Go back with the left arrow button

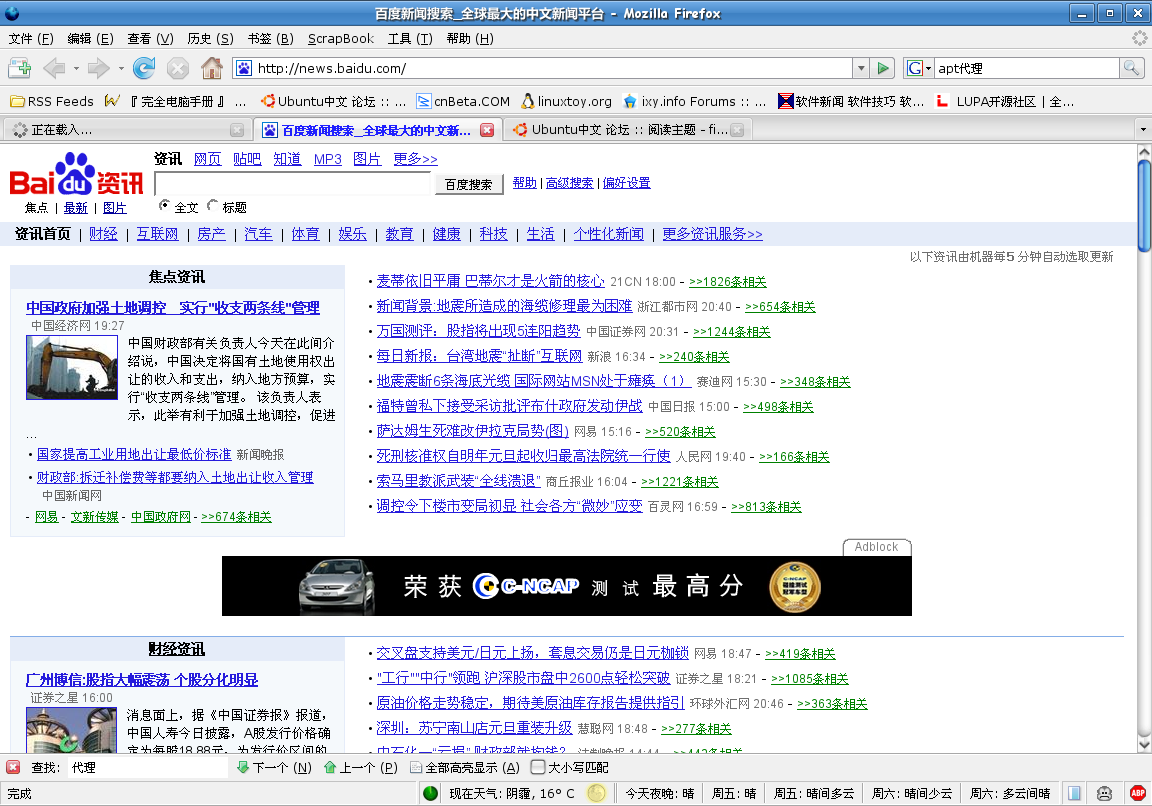pos(54,68)
